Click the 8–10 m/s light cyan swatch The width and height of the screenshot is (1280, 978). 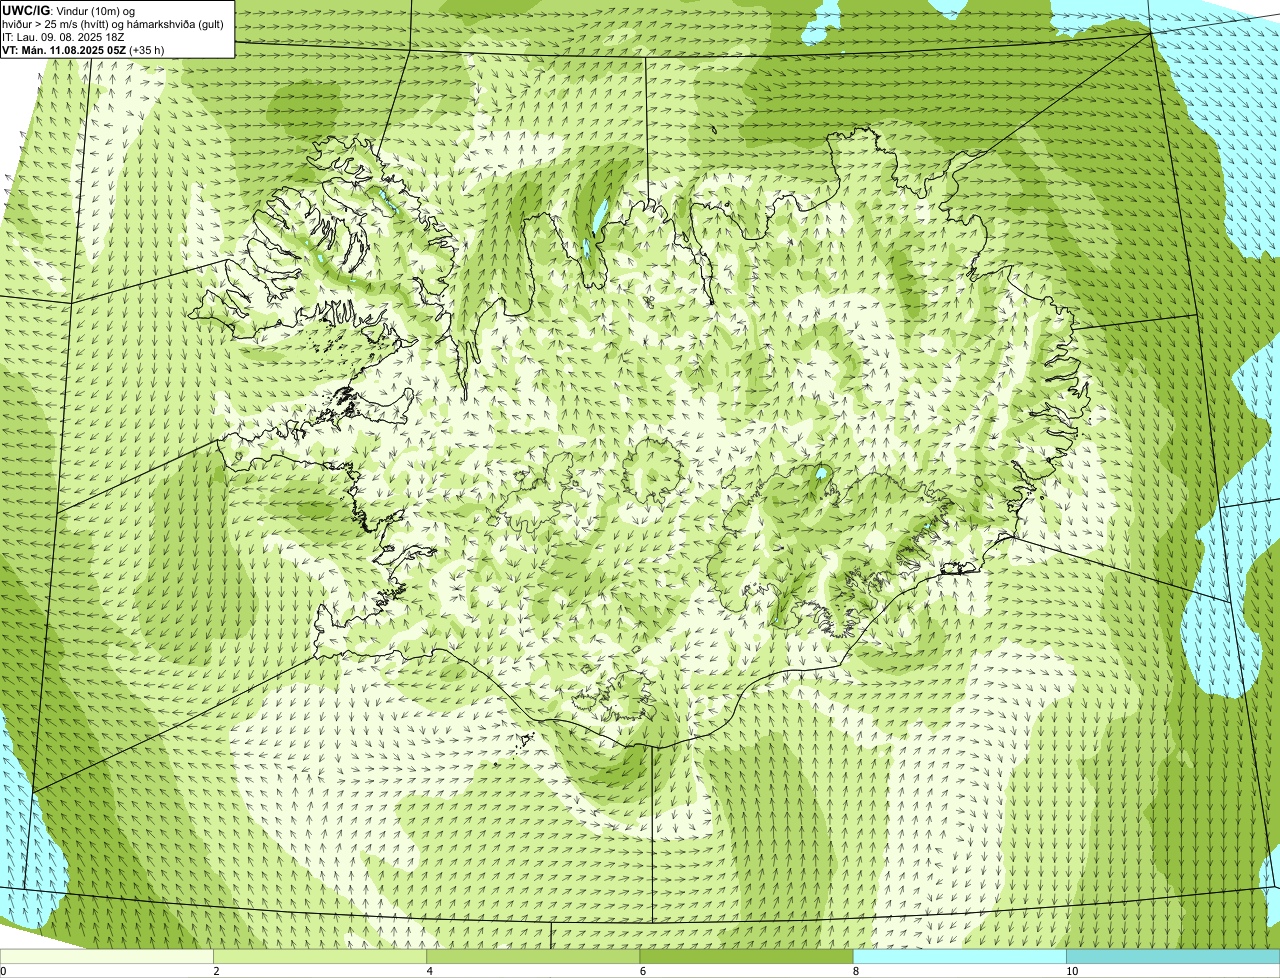point(959,957)
